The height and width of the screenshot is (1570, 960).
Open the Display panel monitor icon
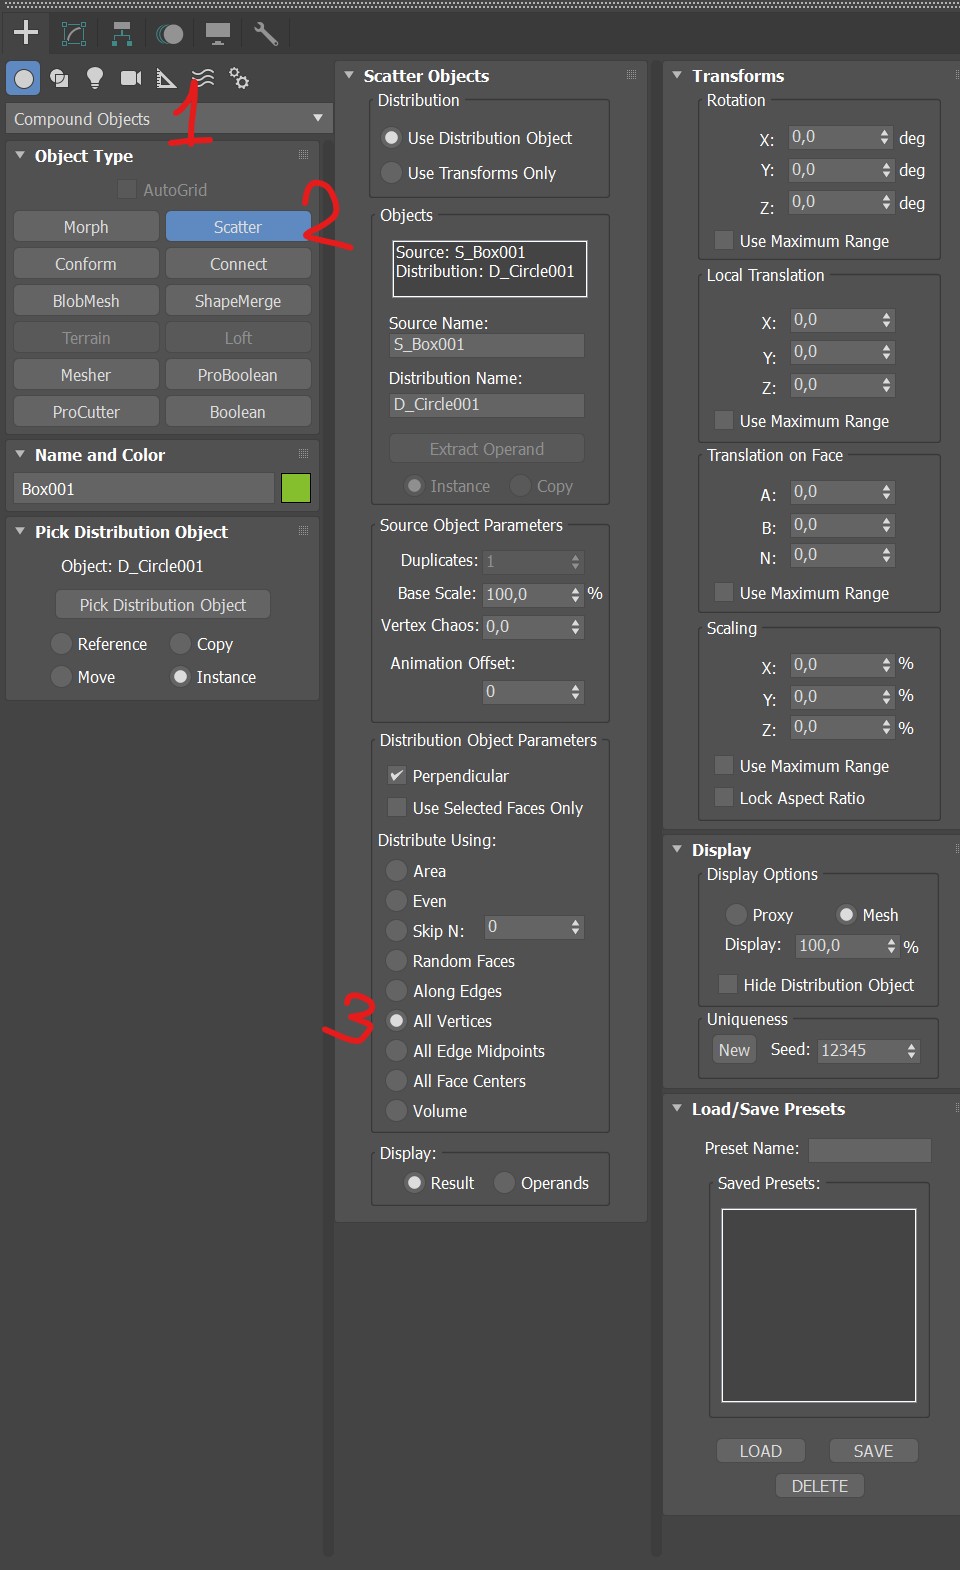(218, 34)
